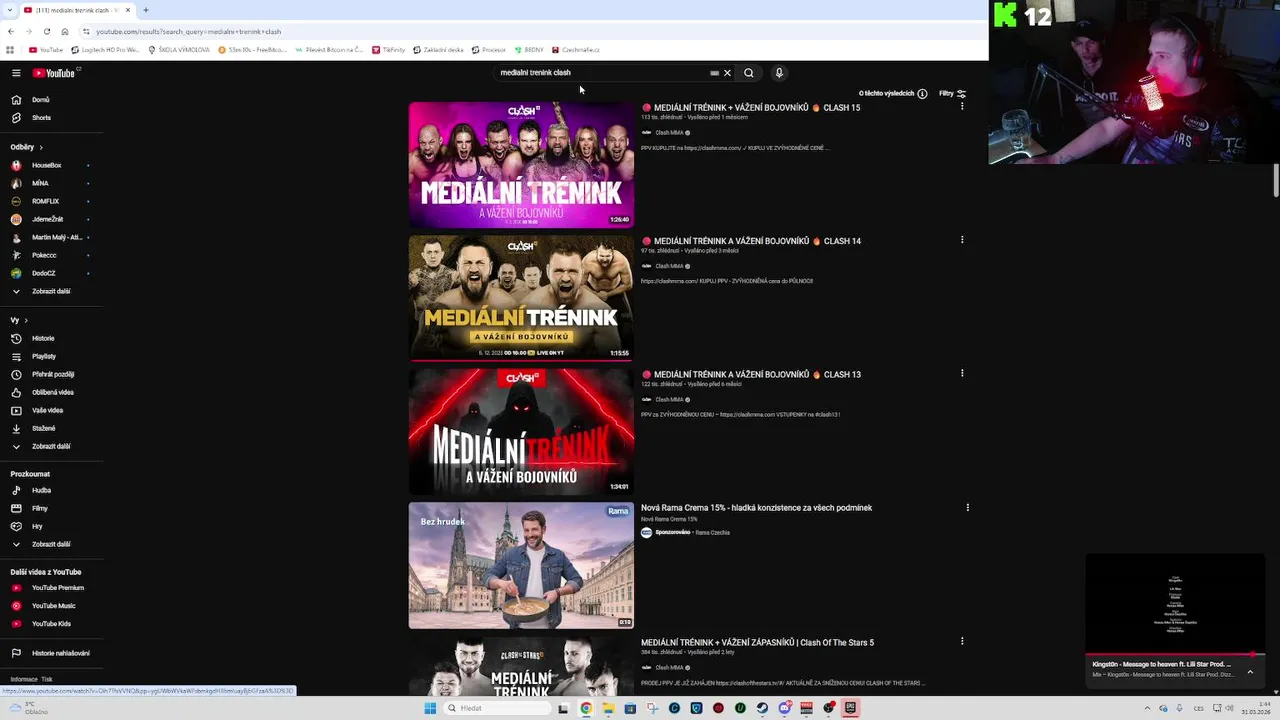
Task: Open the DodoCZ subscription channel
Action: (x=43, y=273)
